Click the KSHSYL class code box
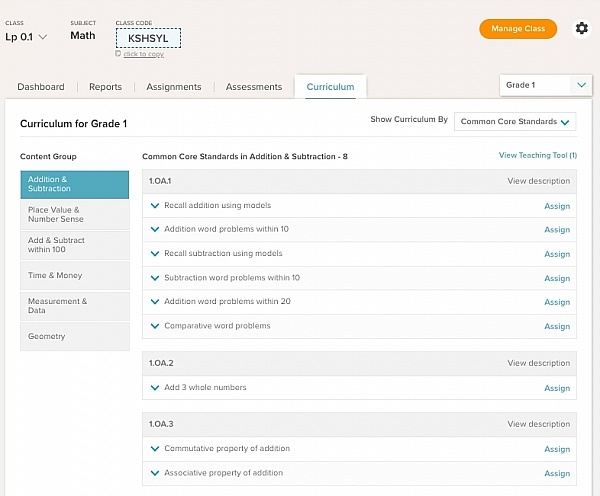 [x=148, y=37]
